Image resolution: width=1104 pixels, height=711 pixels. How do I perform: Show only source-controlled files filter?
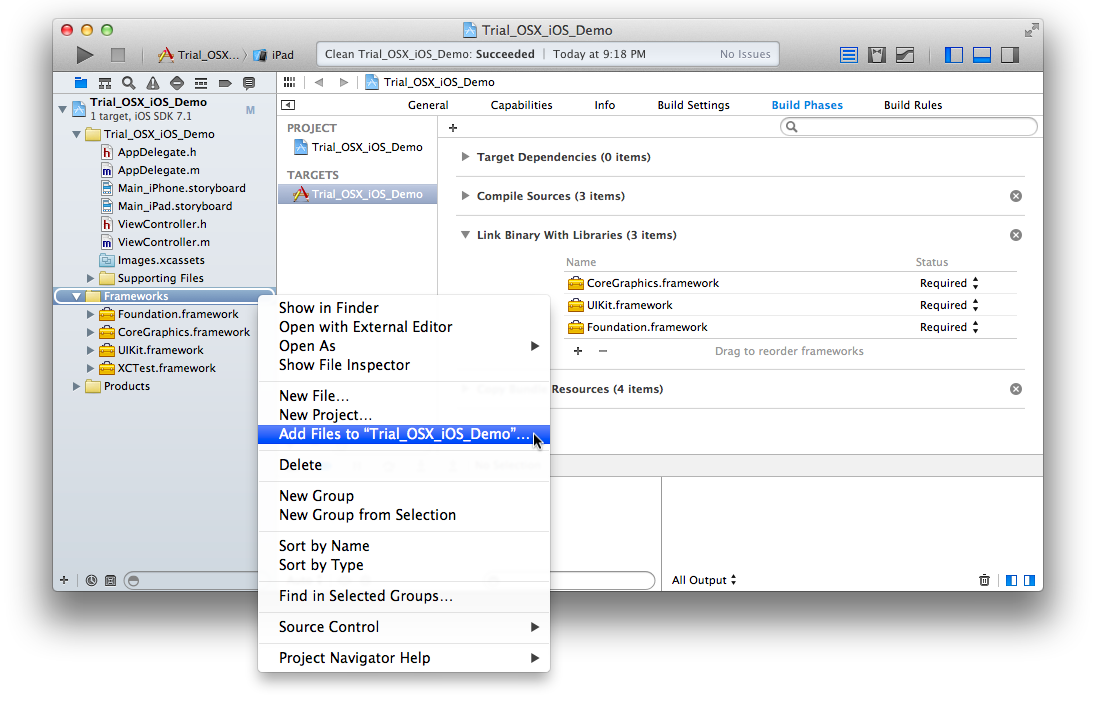[x=111, y=580]
